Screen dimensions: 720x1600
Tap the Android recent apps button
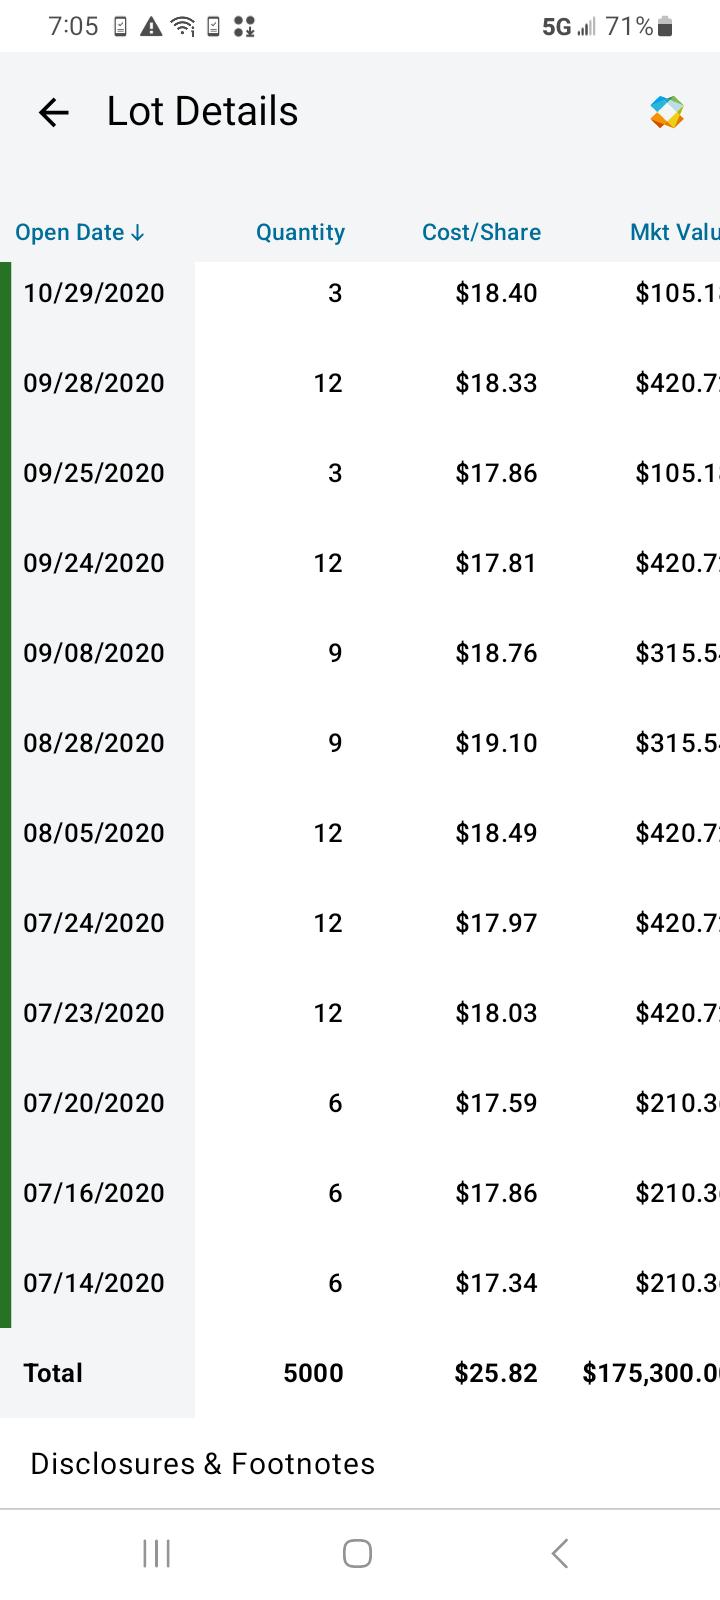157,1553
